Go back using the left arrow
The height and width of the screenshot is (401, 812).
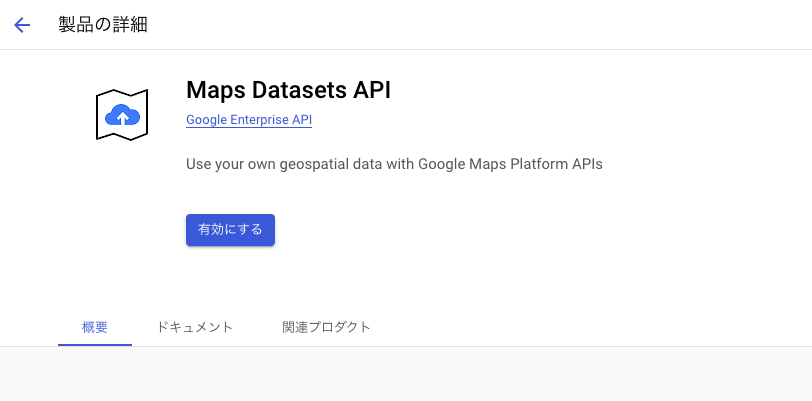pyautogui.click(x=22, y=25)
